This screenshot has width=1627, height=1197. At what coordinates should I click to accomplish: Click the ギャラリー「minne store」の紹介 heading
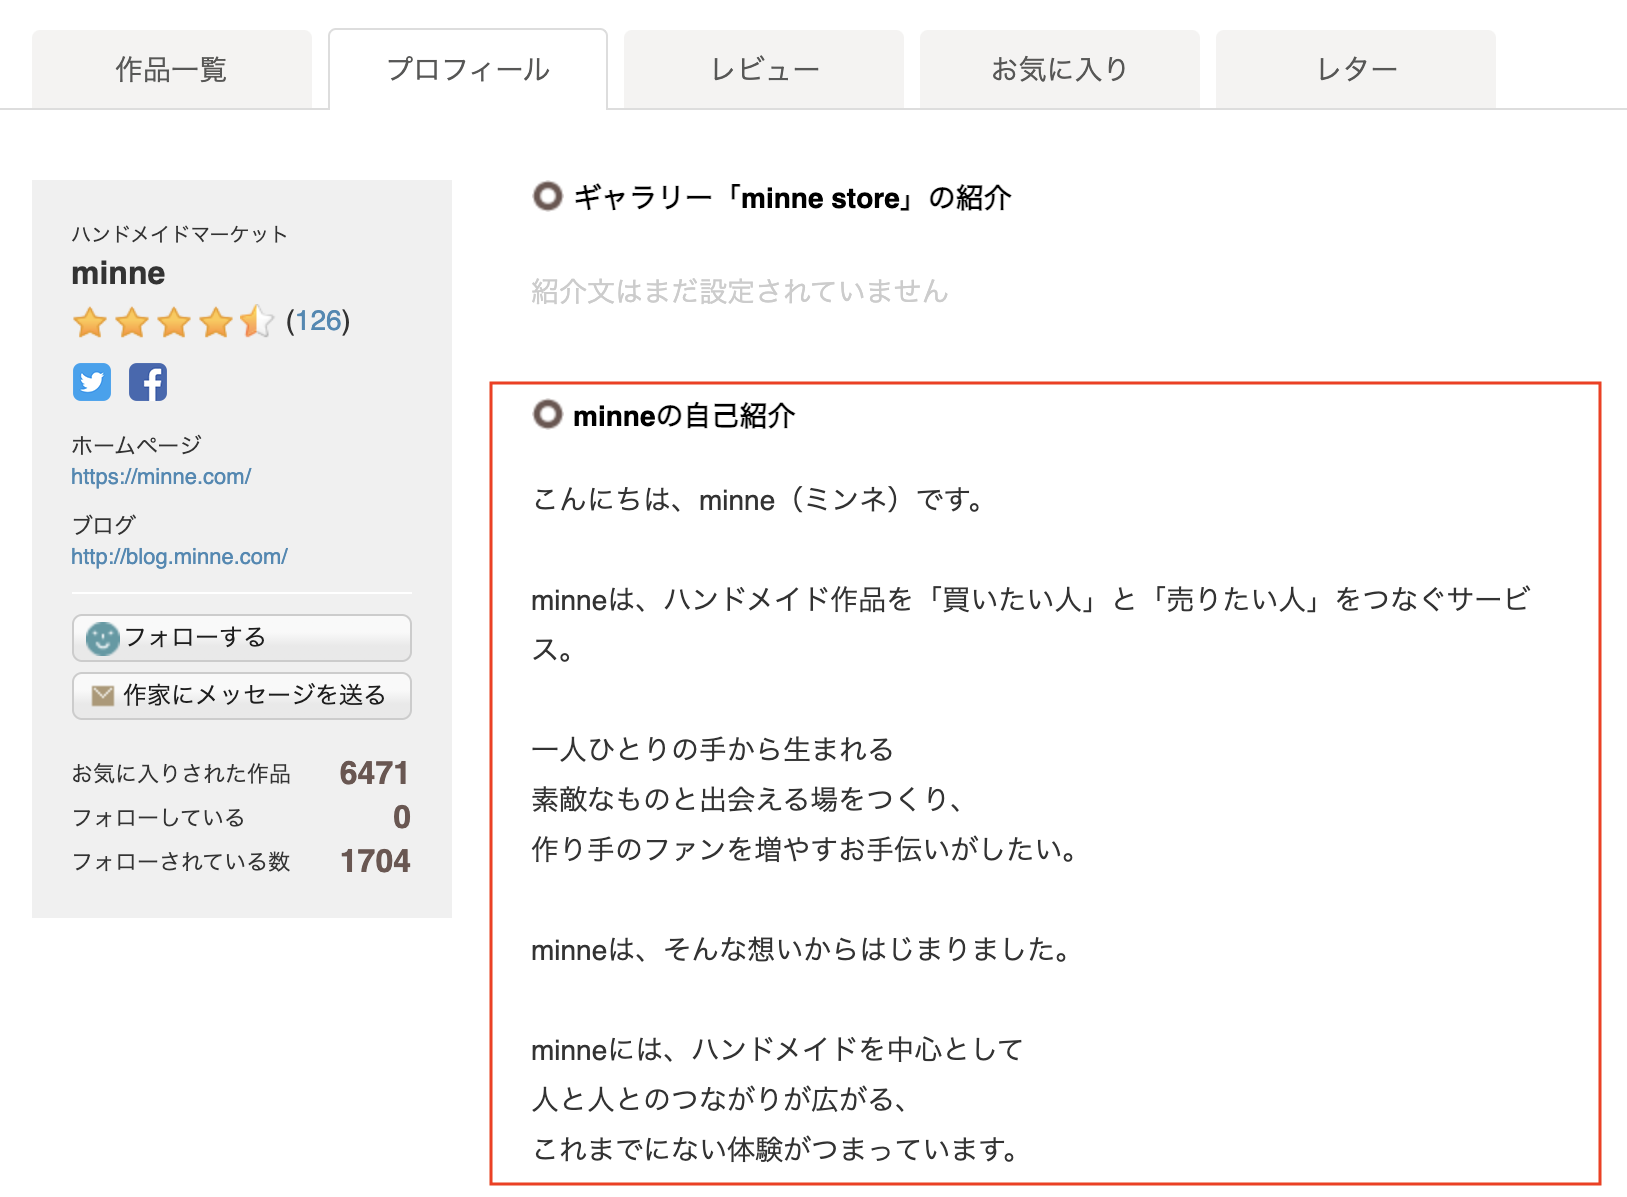tap(792, 198)
